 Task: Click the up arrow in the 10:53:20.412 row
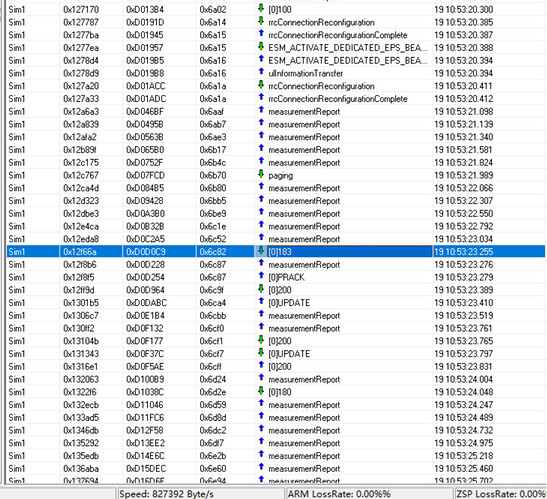(261, 98)
